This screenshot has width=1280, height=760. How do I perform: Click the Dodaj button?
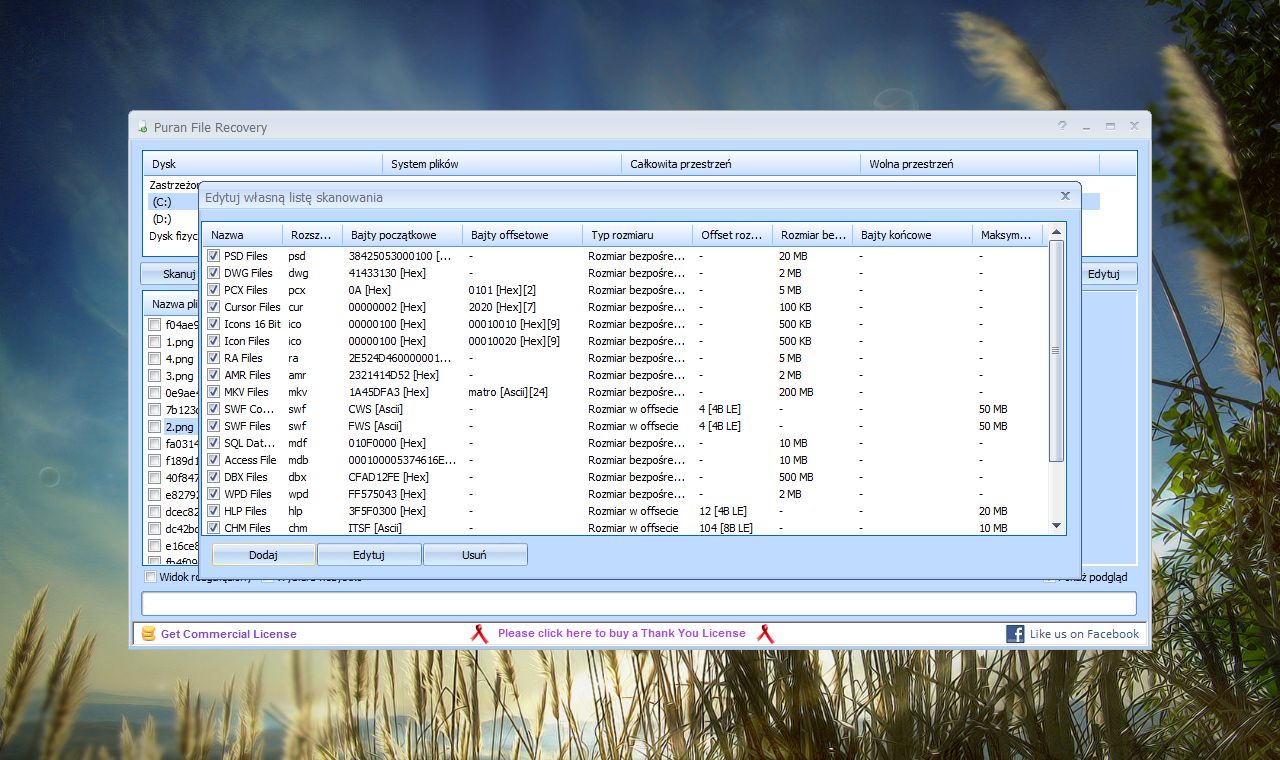point(264,555)
